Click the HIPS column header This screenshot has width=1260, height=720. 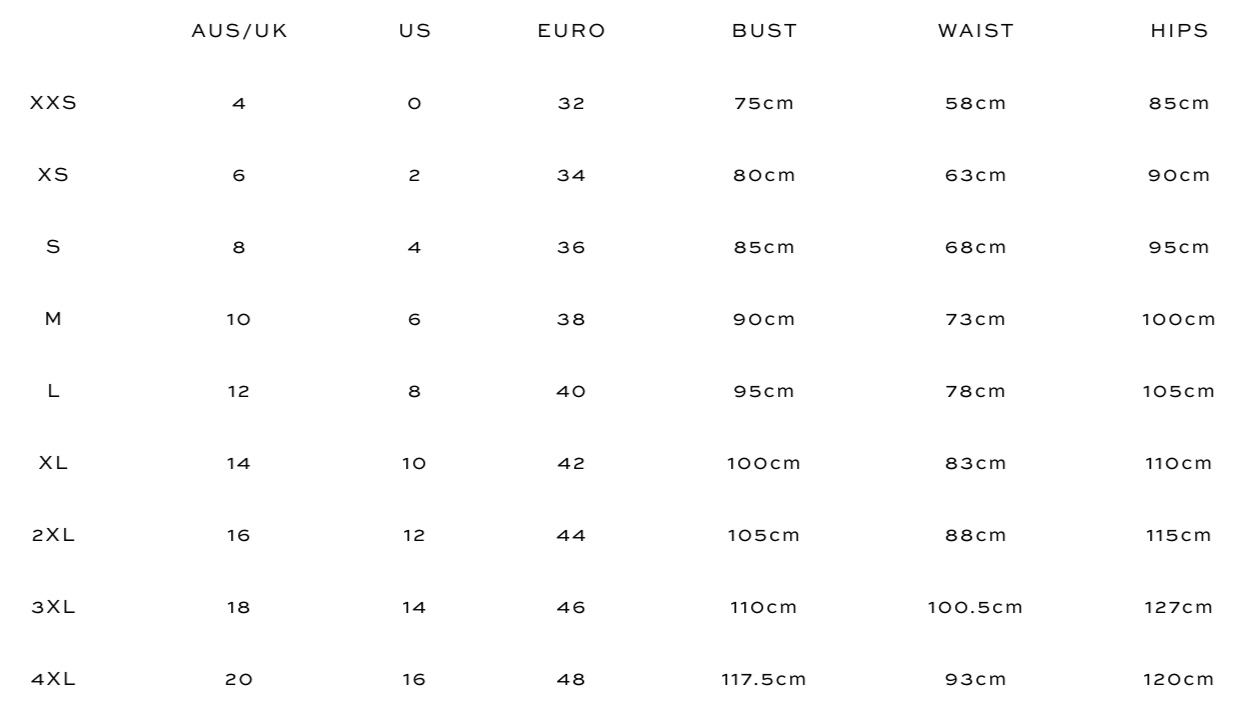click(1180, 31)
